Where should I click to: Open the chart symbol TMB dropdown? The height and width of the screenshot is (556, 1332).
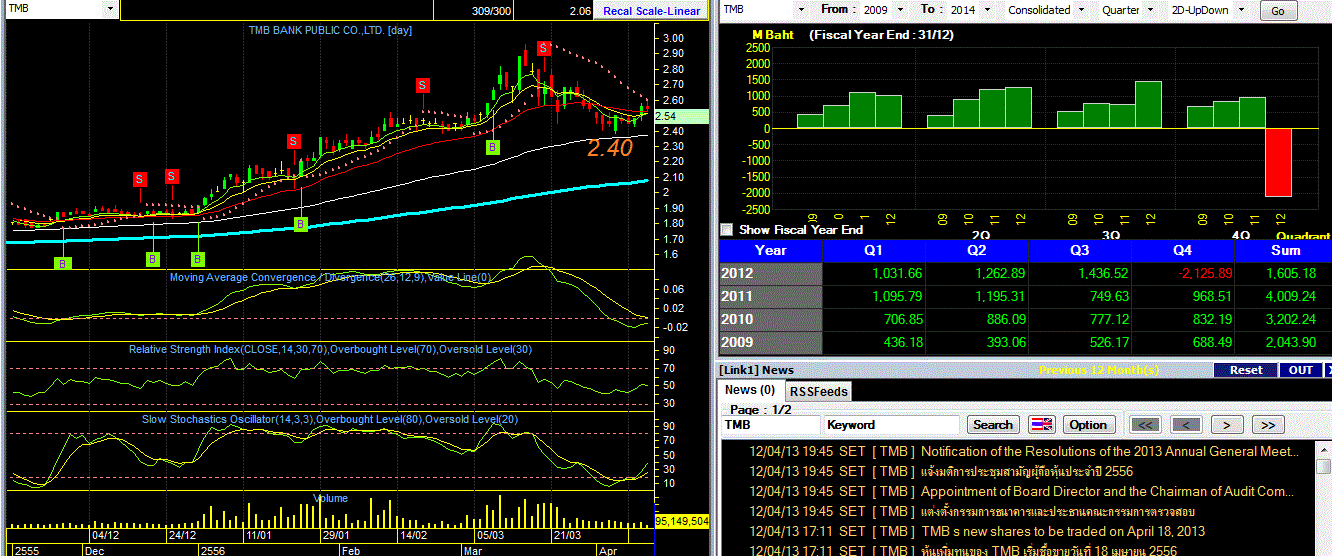[x=108, y=8]
